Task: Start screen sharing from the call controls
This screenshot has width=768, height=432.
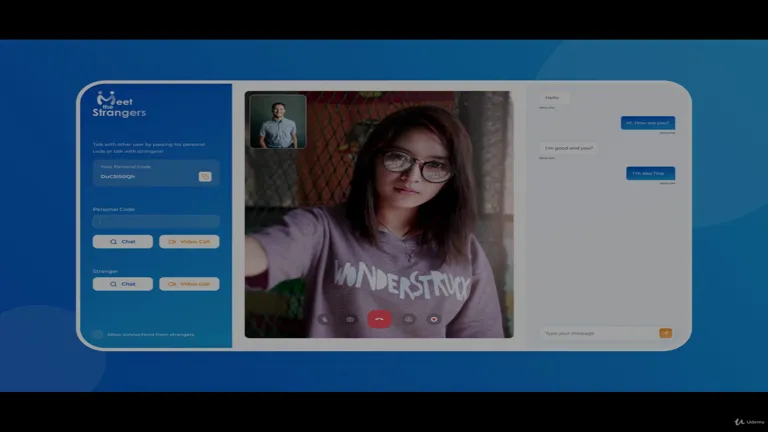Action: (x=408, y=319)
